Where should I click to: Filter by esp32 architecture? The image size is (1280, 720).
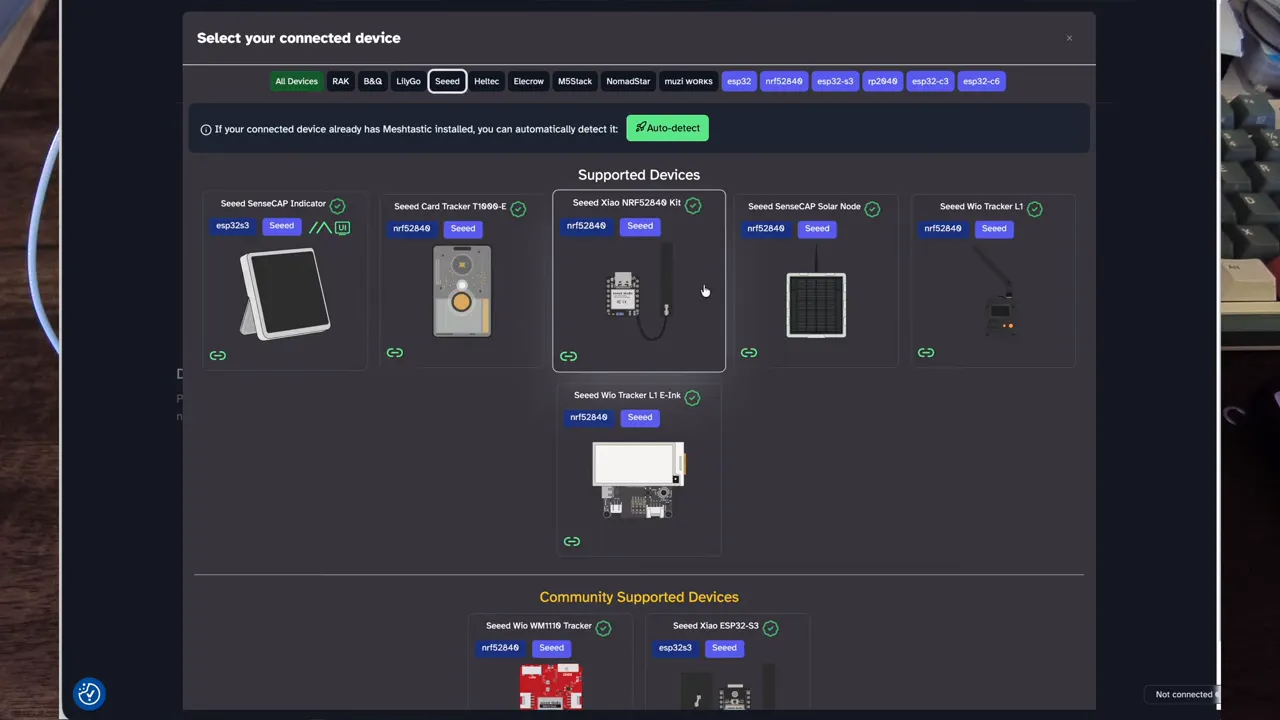point(739,81)
